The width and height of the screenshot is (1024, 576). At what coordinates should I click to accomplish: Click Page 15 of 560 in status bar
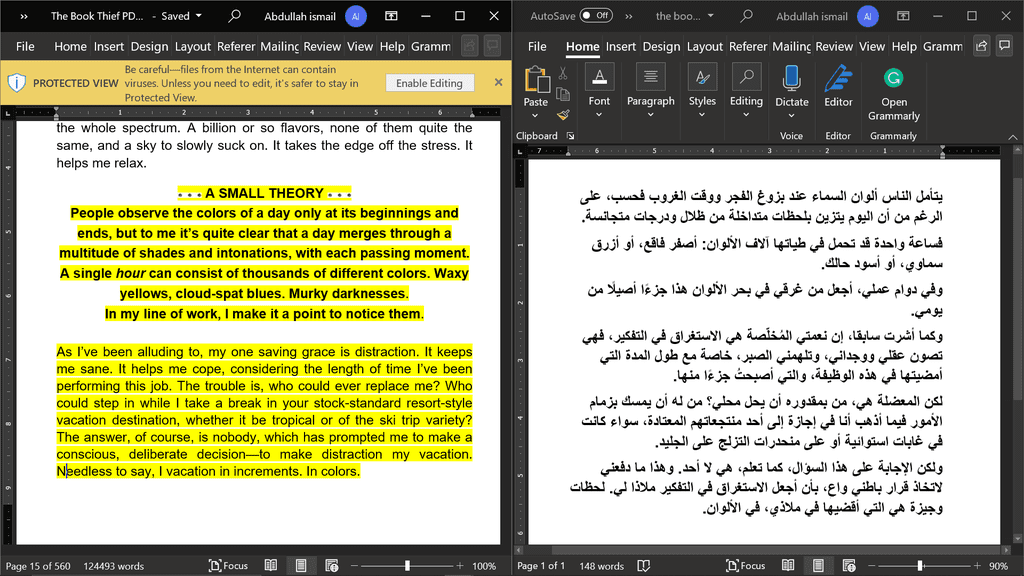(x=38, y=566)
